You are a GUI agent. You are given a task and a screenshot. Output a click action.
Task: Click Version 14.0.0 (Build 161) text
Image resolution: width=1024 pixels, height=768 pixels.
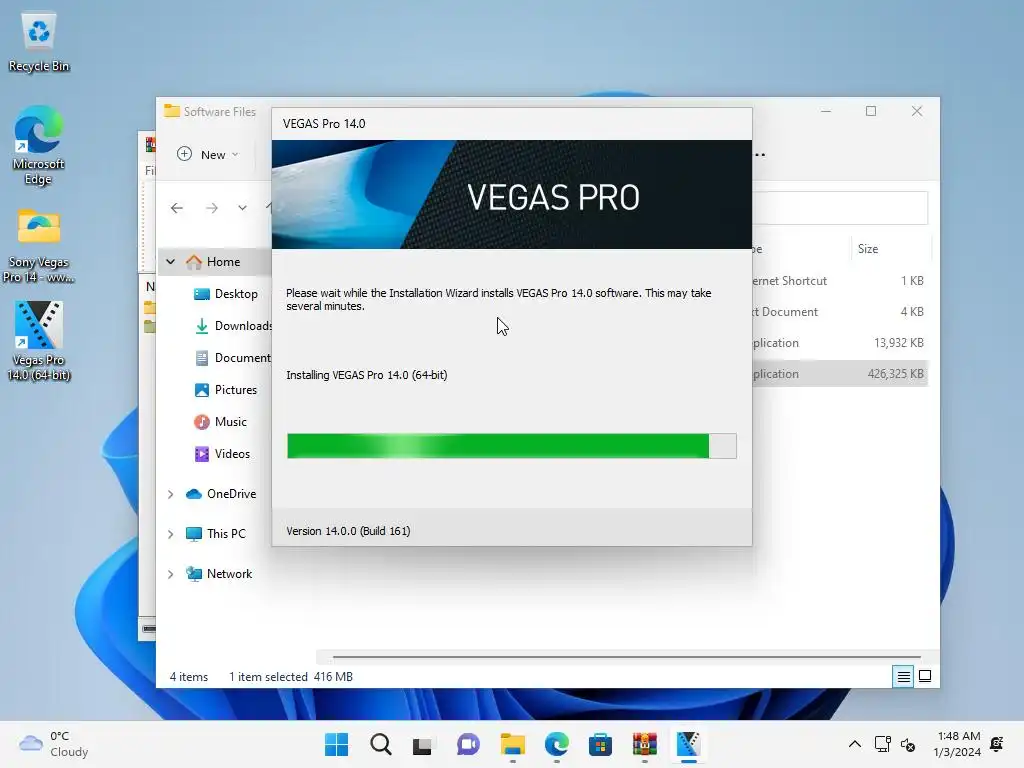tap(348, 531)
